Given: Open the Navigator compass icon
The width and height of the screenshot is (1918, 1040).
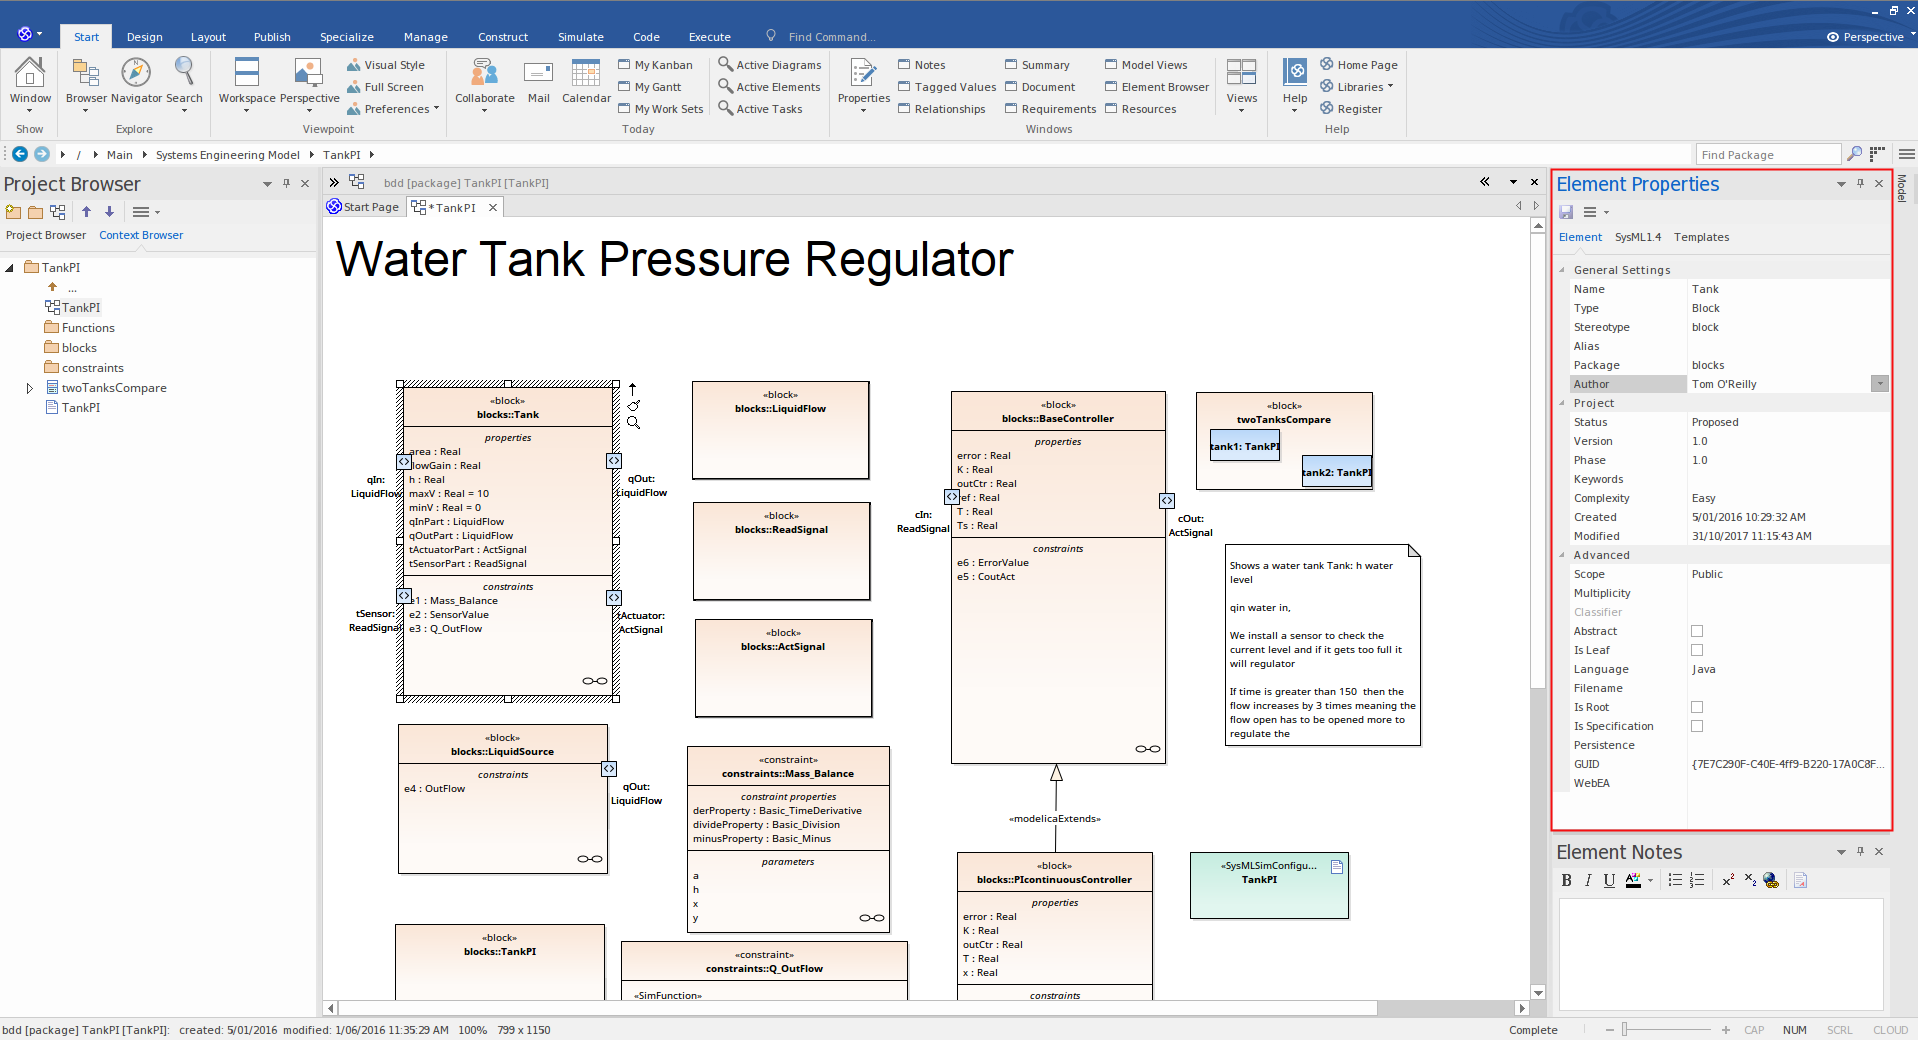Looking at the screenshot, I should (136, 73).
